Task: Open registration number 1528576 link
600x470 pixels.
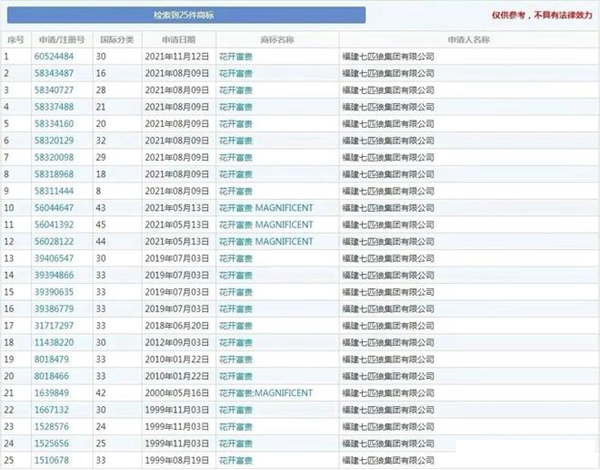Action: 51,427
